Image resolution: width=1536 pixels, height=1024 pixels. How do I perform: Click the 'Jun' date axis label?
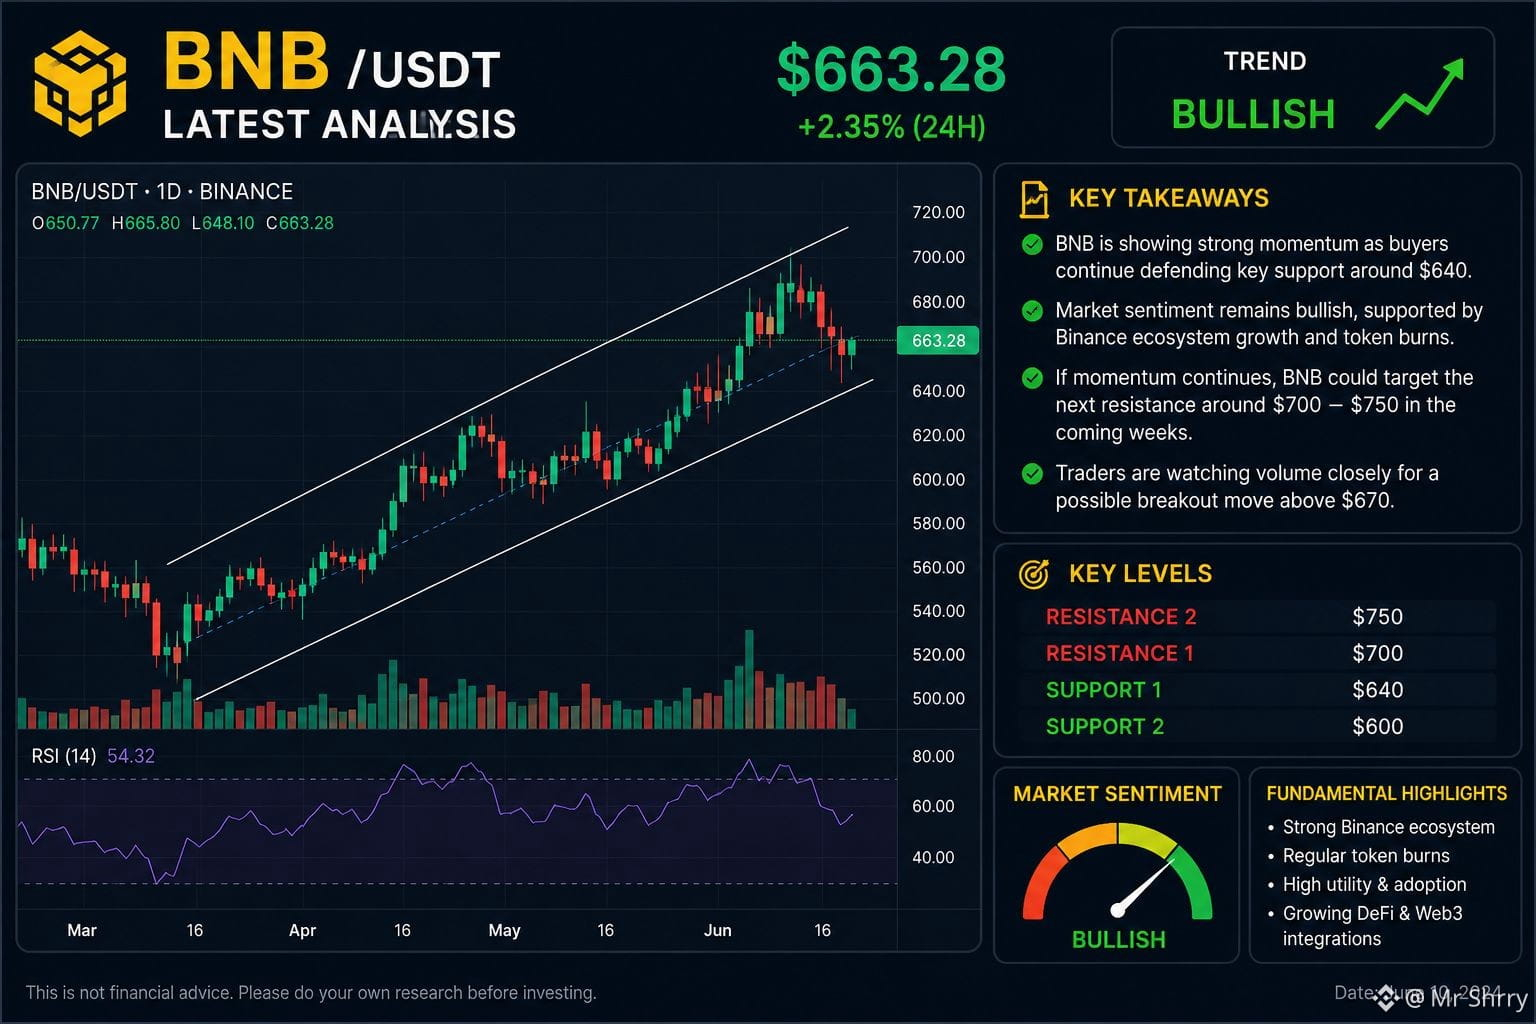click(717, 930)
